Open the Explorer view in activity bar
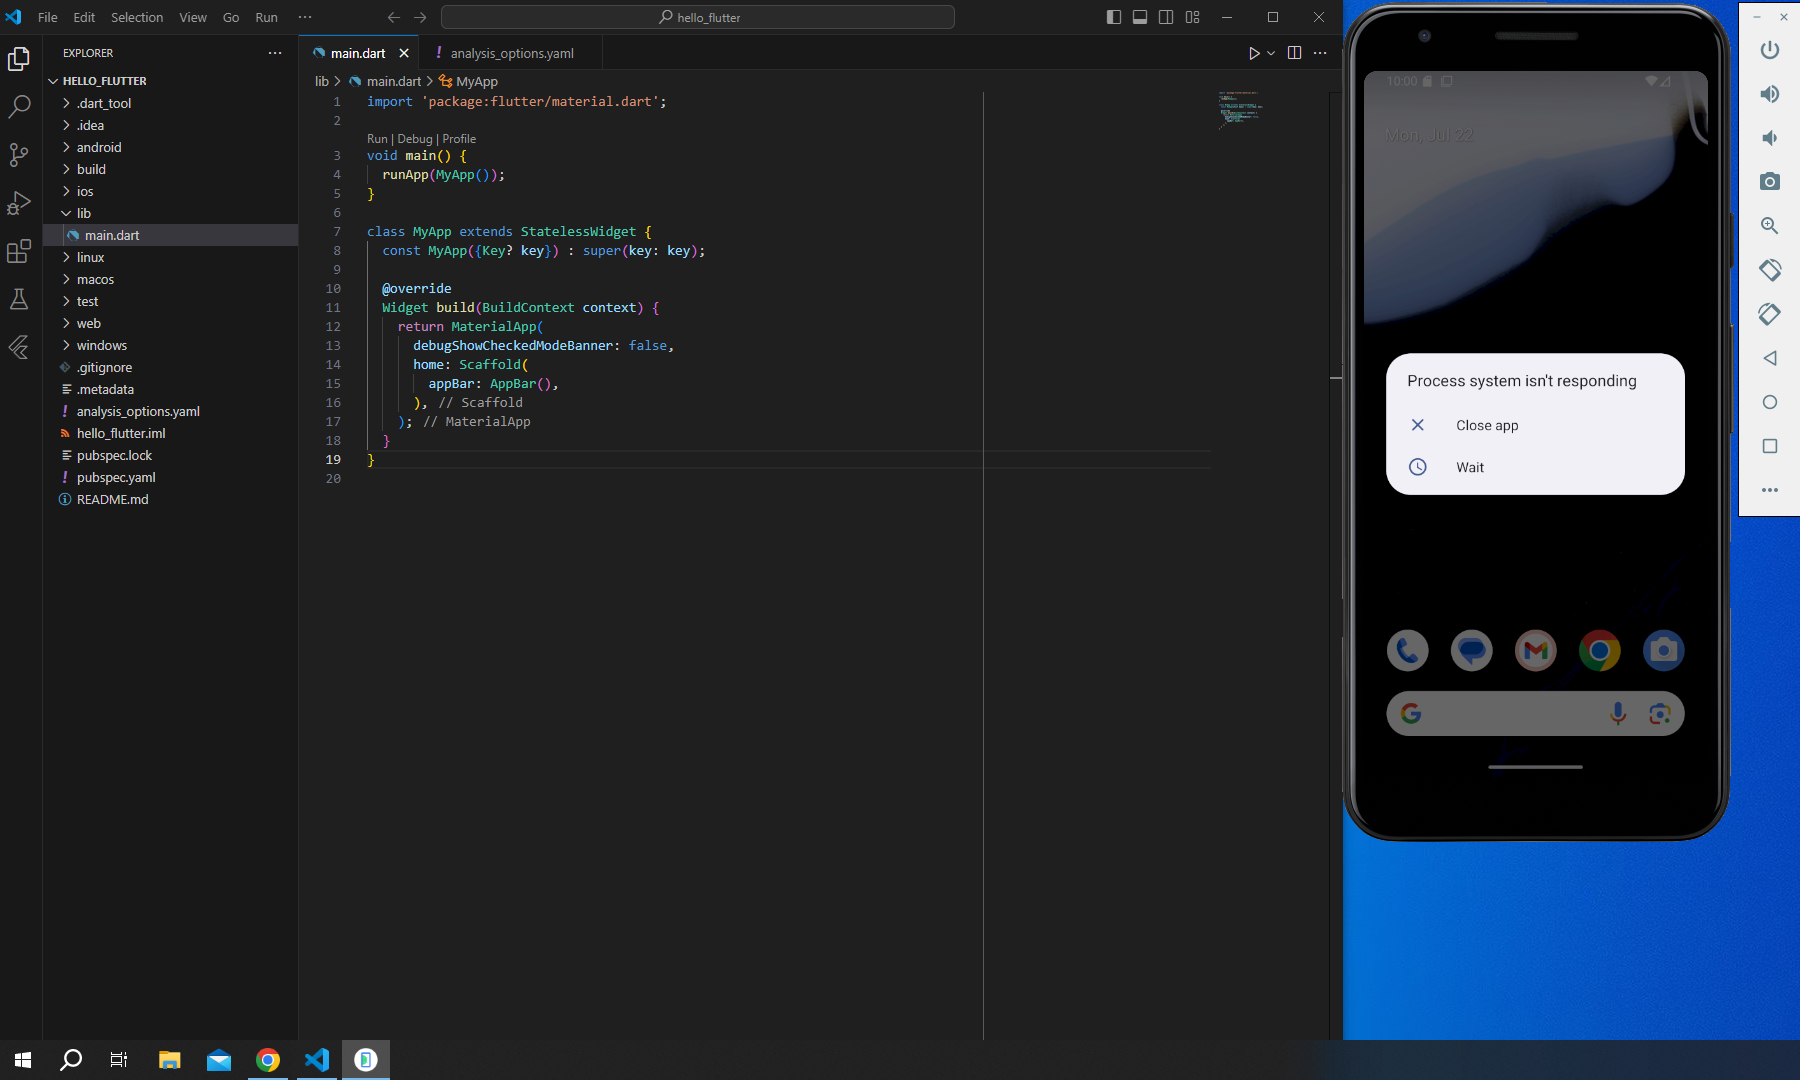Screen dimensions: 1800x1080 click(19, 59)
